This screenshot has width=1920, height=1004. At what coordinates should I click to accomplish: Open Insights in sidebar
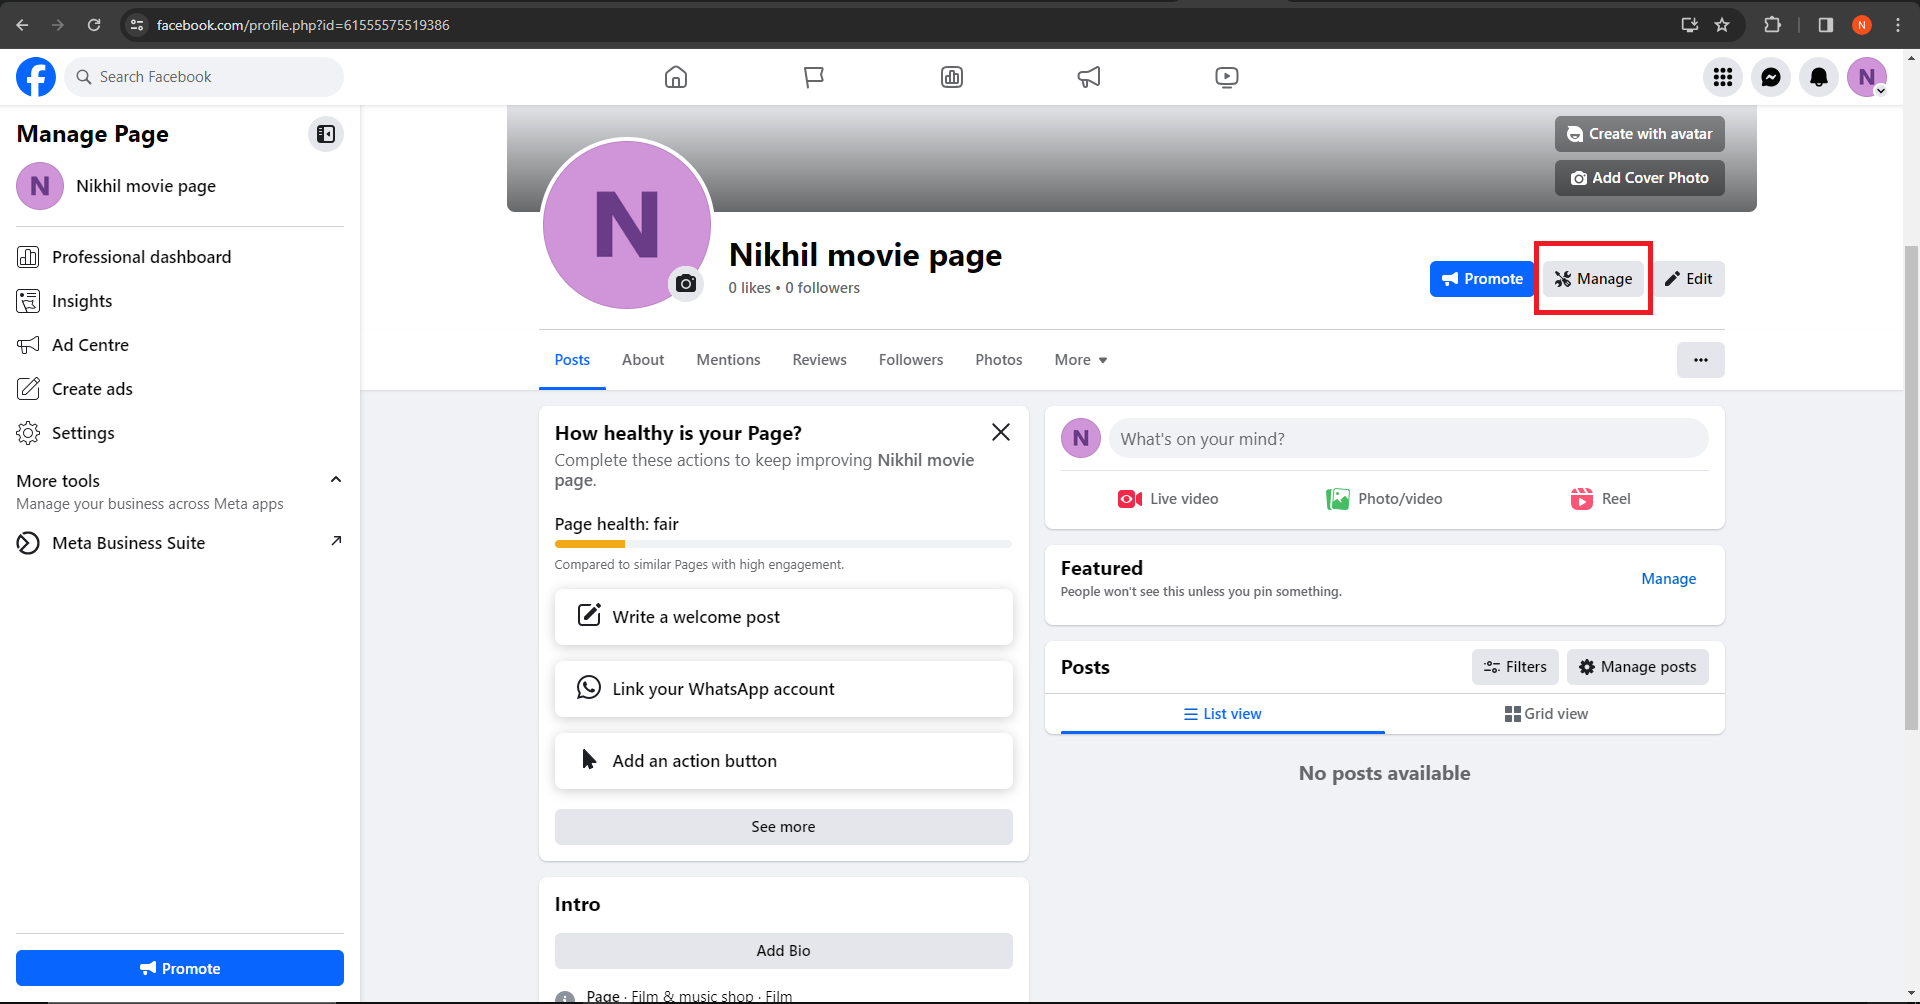click(x=180, y=301)
